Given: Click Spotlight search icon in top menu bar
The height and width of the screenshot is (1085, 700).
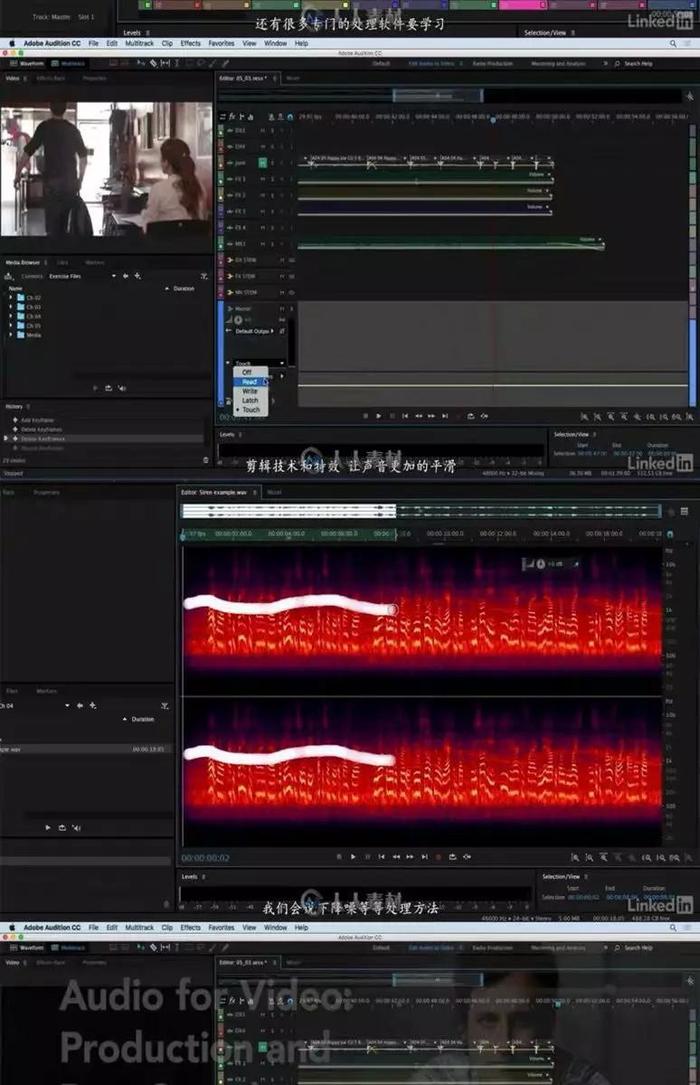Looking at the screenshot, I should 673,44.
